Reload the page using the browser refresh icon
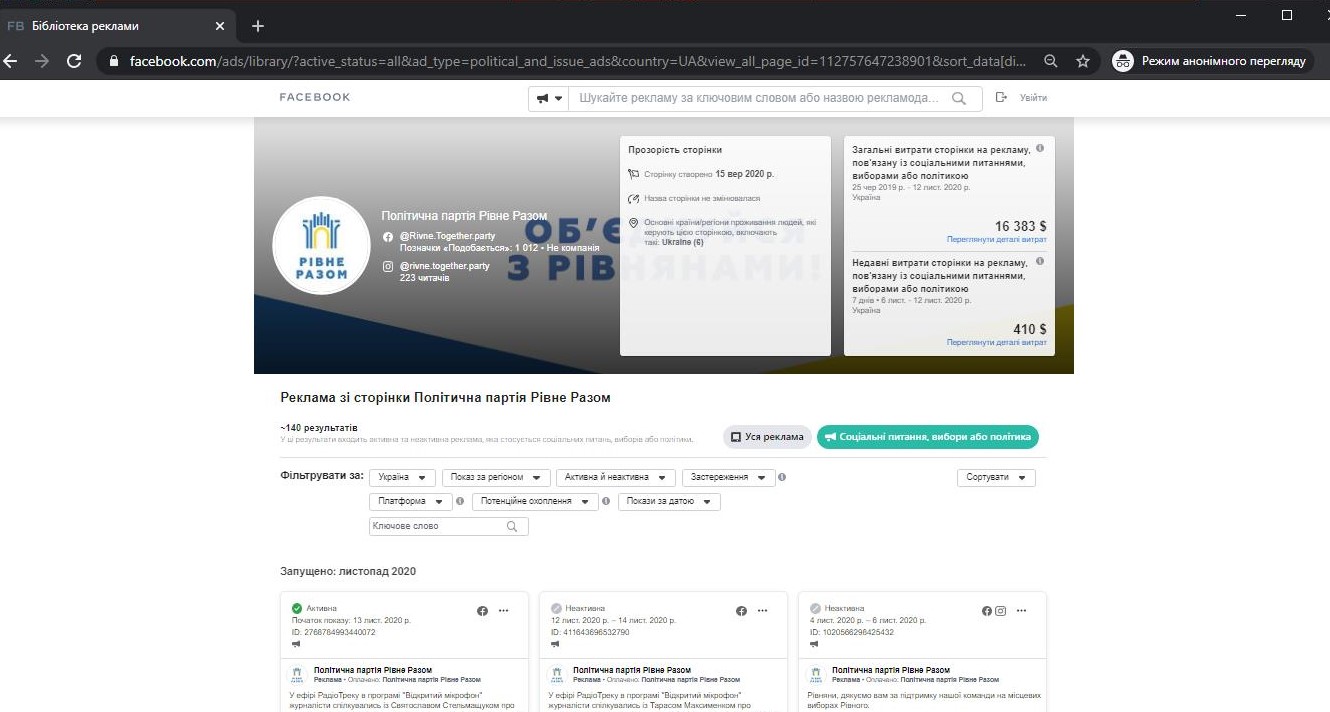Image resolution: width=1330 pixels, height=712 pixels. point(73,61)
